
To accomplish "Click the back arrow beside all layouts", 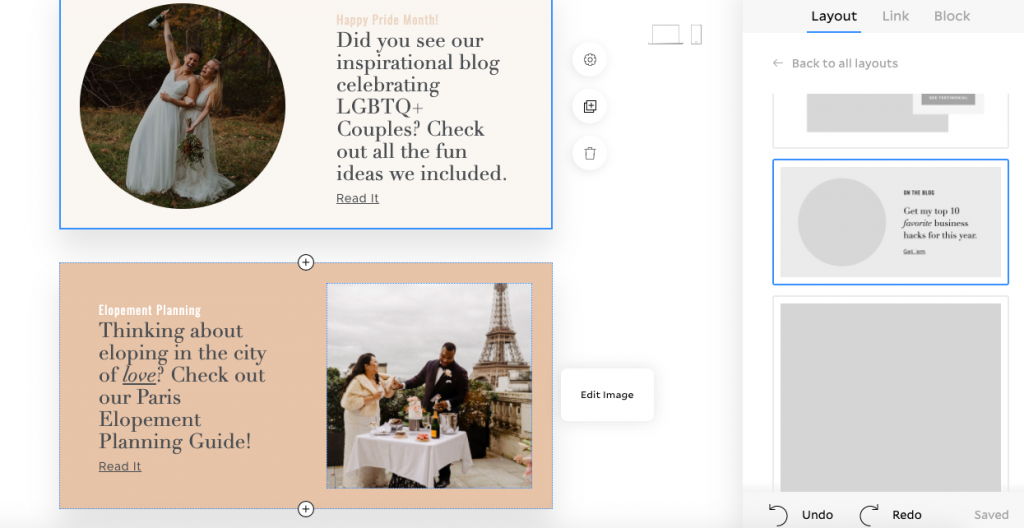I will pos(777,63).
